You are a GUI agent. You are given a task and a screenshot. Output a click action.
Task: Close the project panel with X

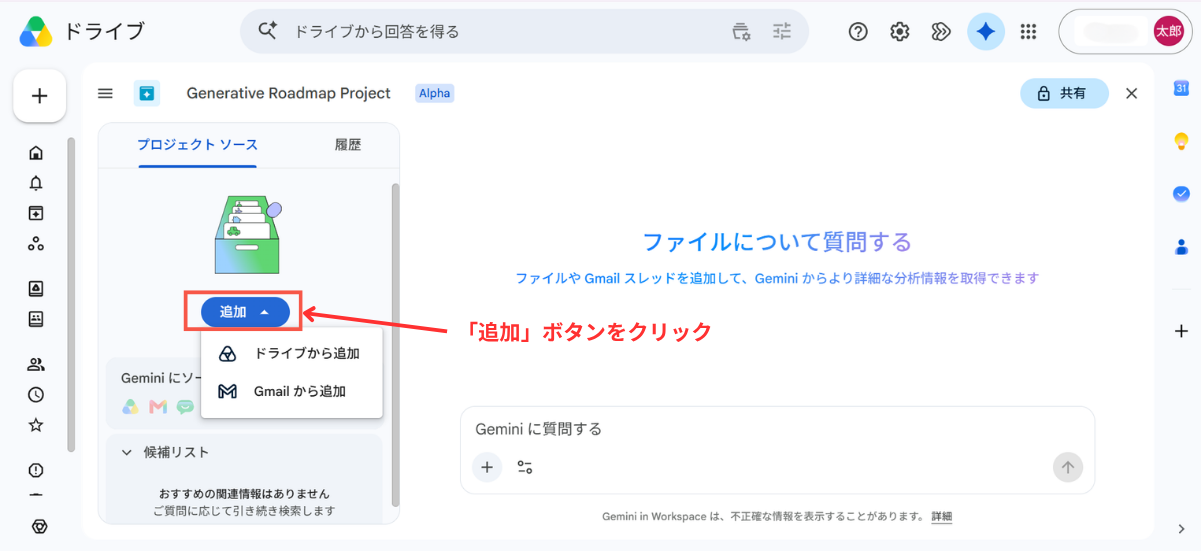[x=1132, y=93]
